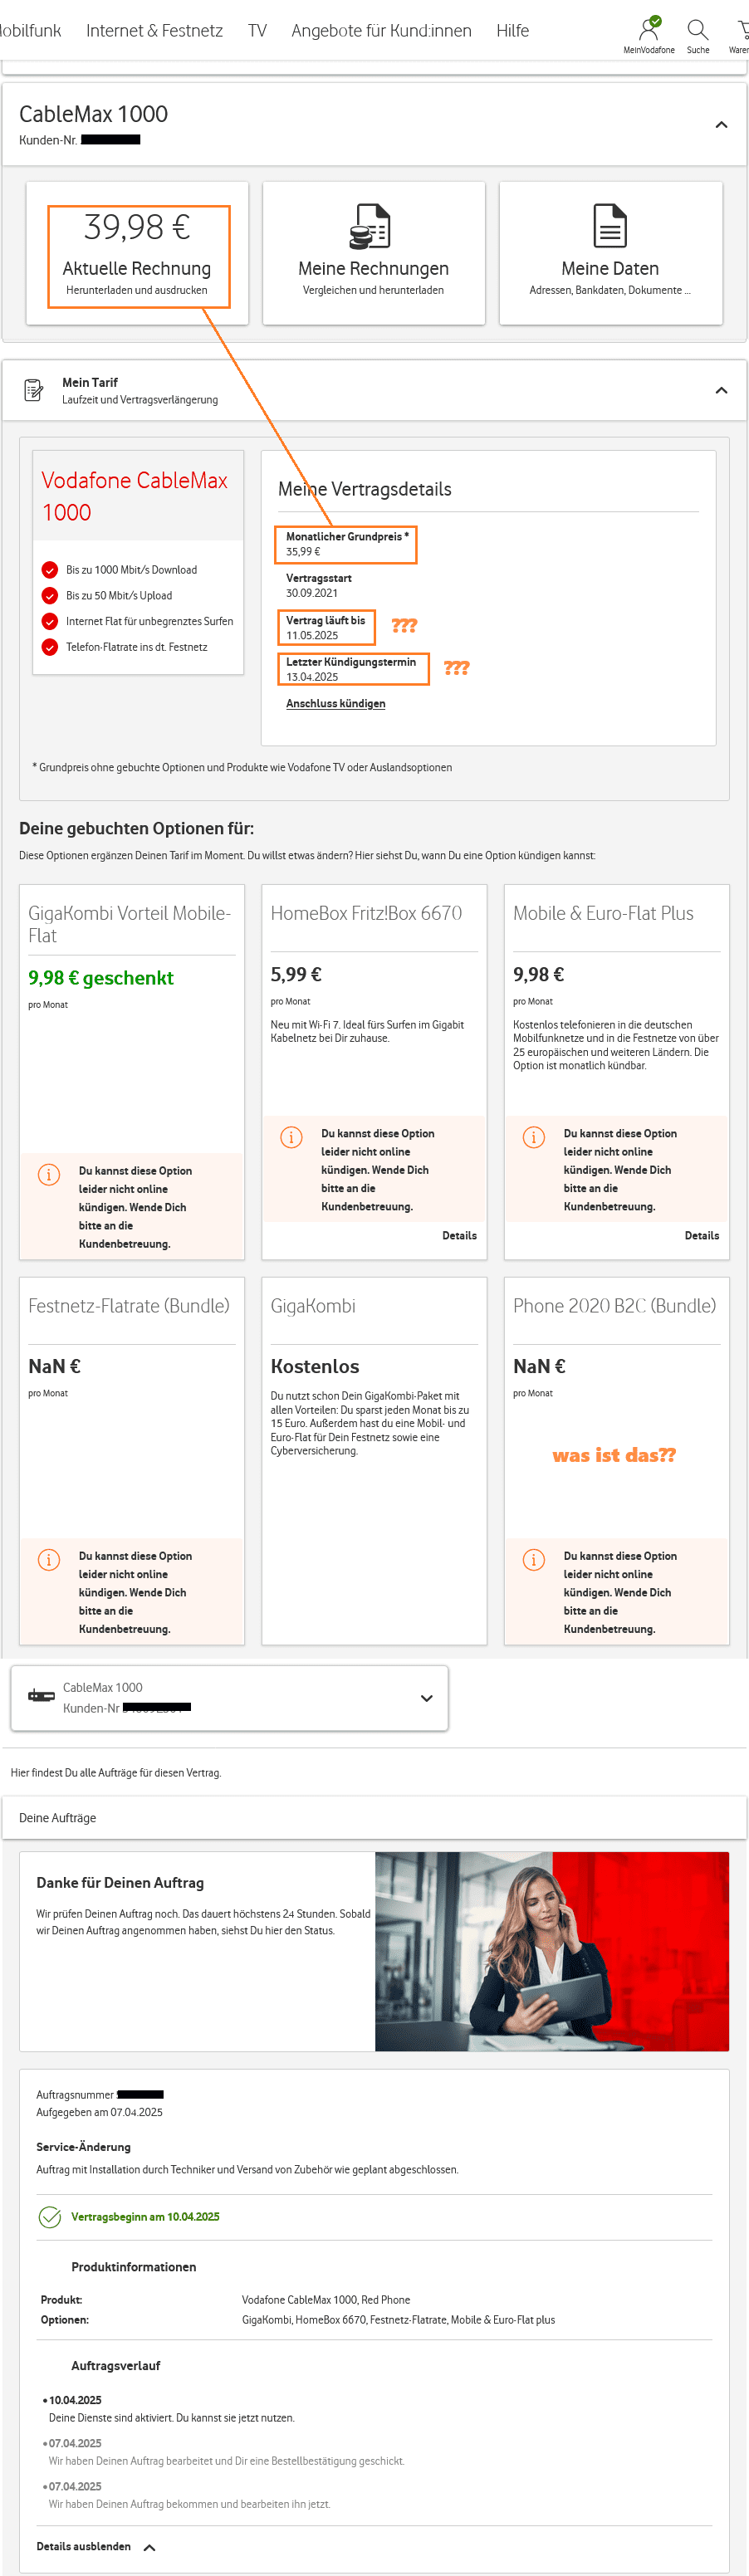The width and height of the screenshot is (749, 2576).
Task: Click info icon in HomeBox Fritz!Box card
Action: pyautogui.click(x=291, y=1137)
